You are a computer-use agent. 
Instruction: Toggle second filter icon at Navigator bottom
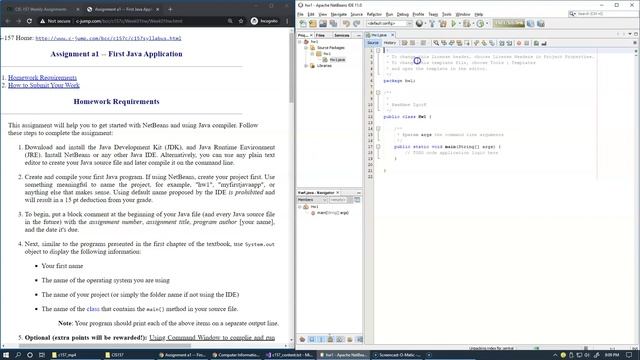tap(312, 340)
